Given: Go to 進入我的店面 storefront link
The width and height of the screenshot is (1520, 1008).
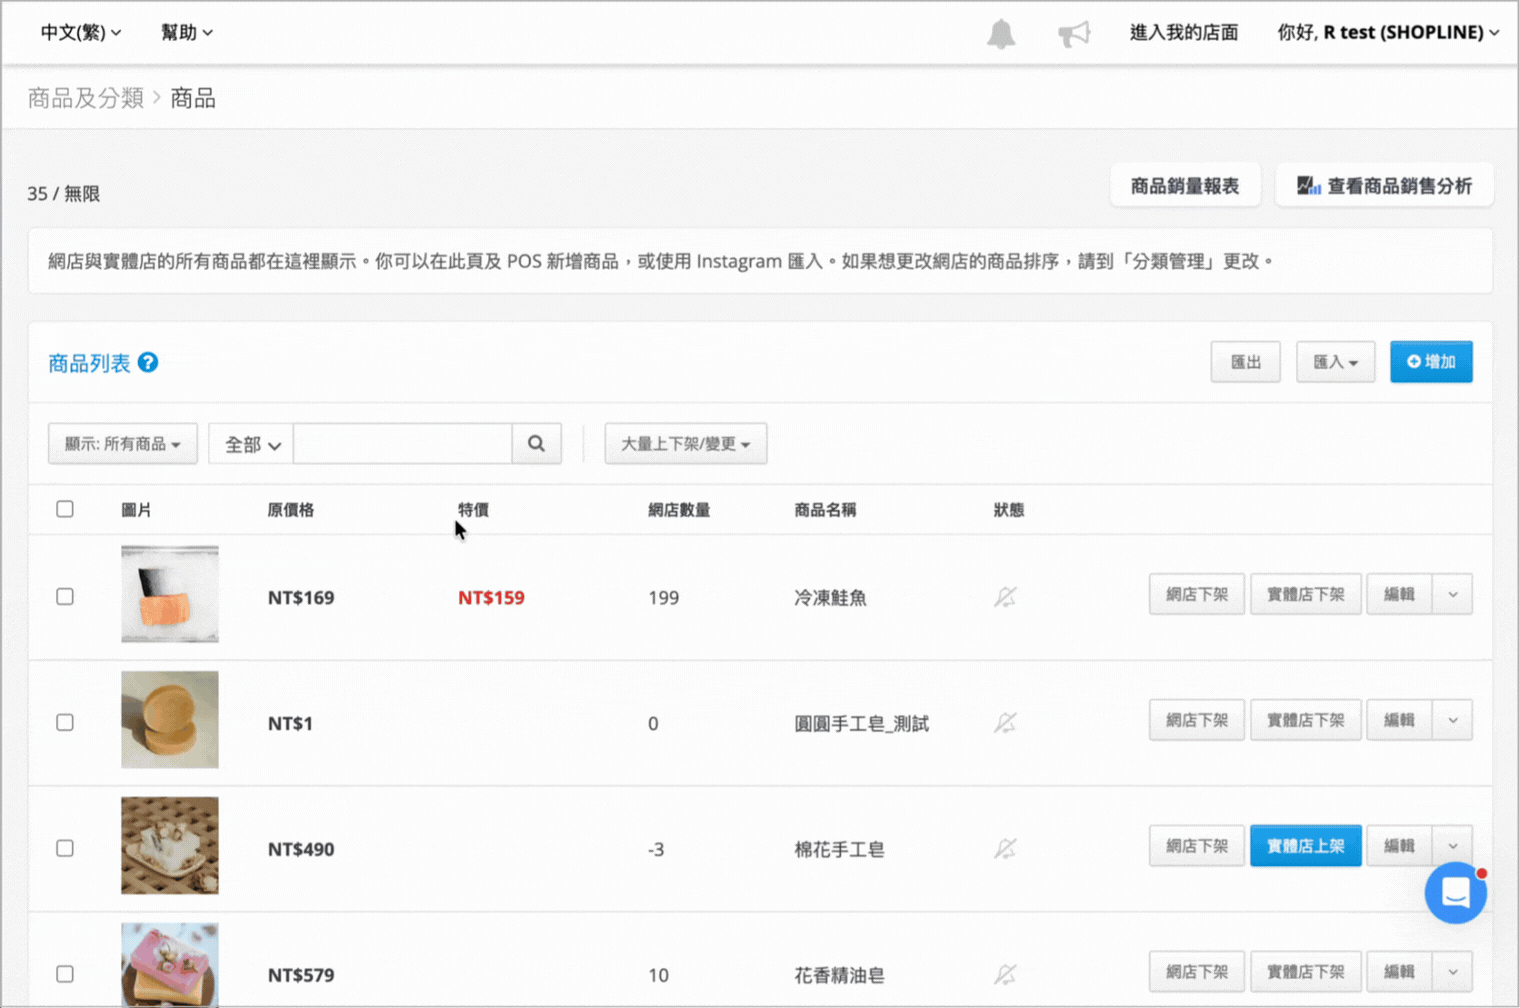Looking at the screenshot, I should 1184,32.
